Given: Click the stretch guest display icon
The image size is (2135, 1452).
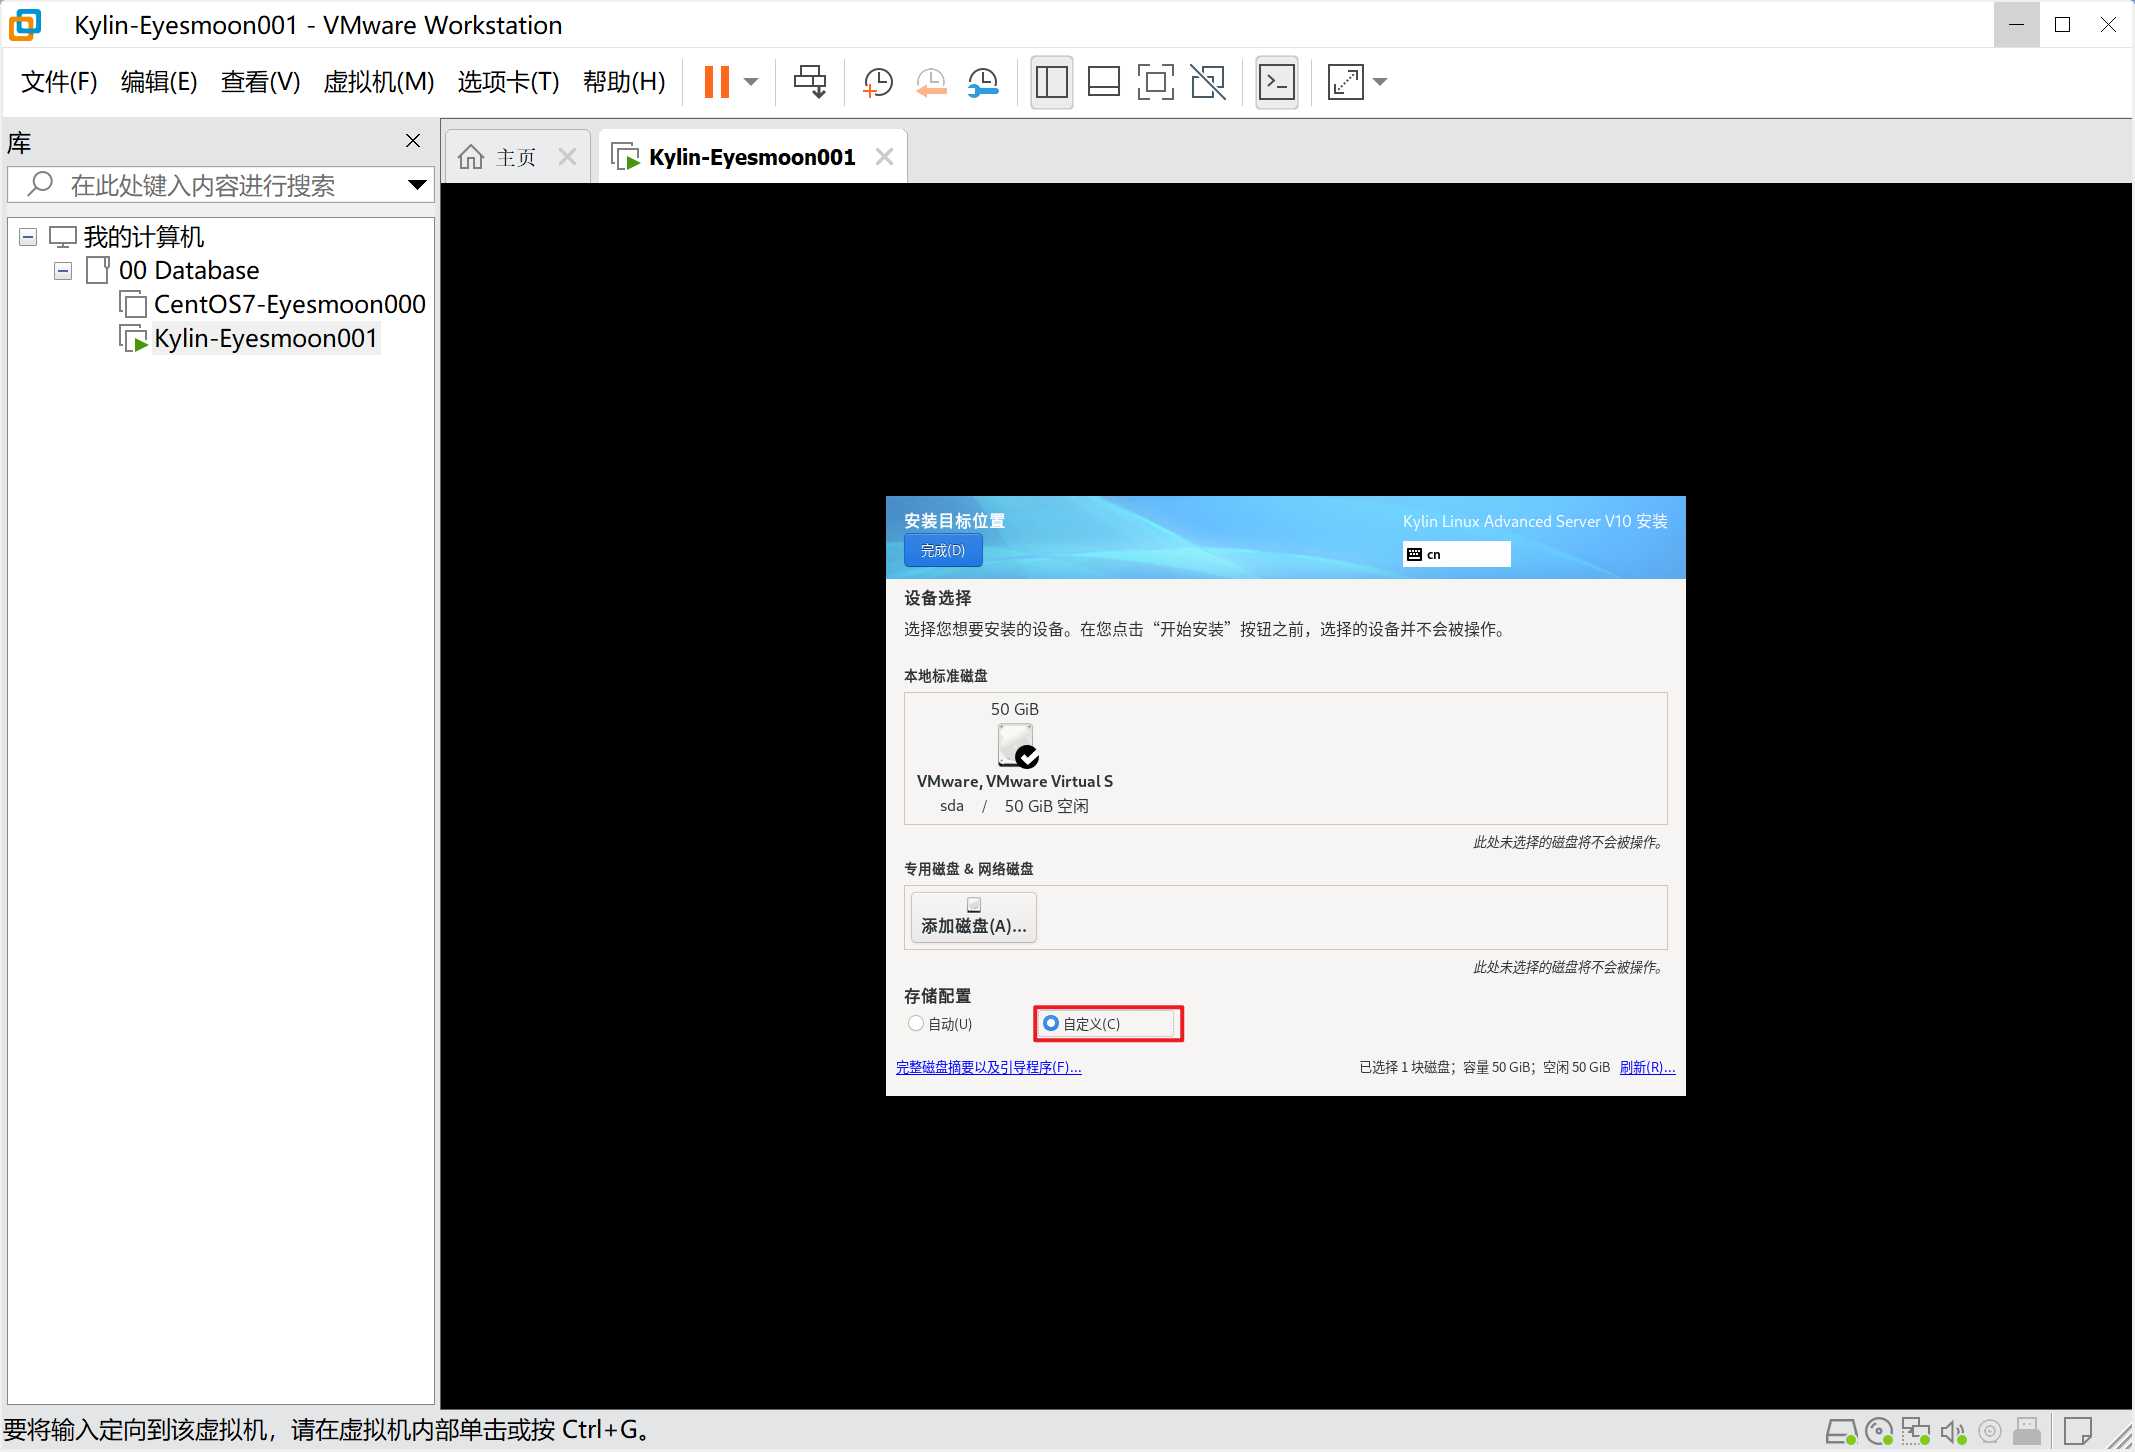Looking at the screenshot, I should coord(1345,82).
